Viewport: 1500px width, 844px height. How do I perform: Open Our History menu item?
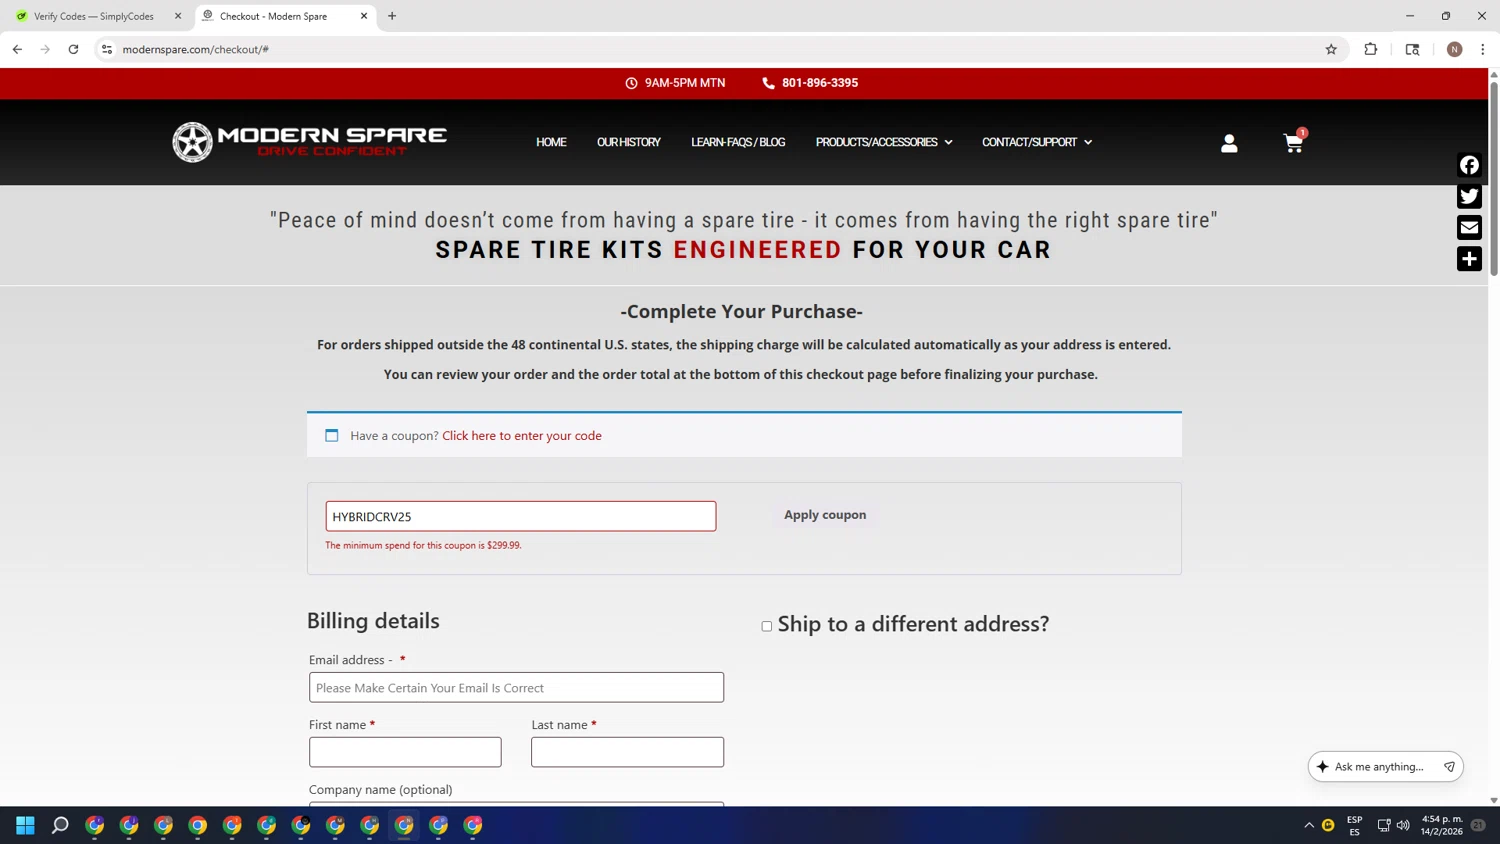(x=629, y=142)
